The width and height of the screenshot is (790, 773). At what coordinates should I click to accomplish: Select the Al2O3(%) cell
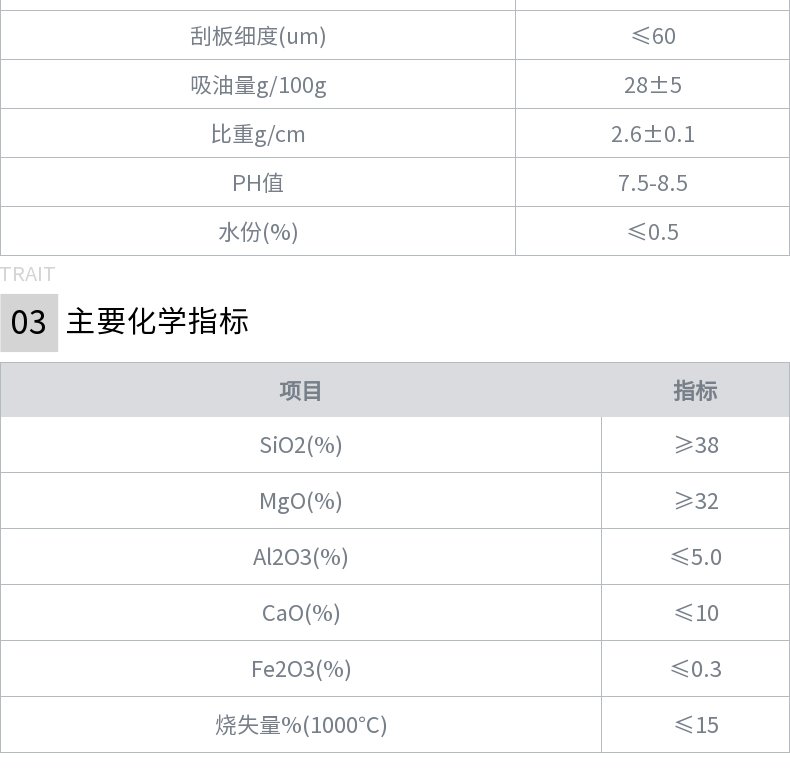coord(300,557)
